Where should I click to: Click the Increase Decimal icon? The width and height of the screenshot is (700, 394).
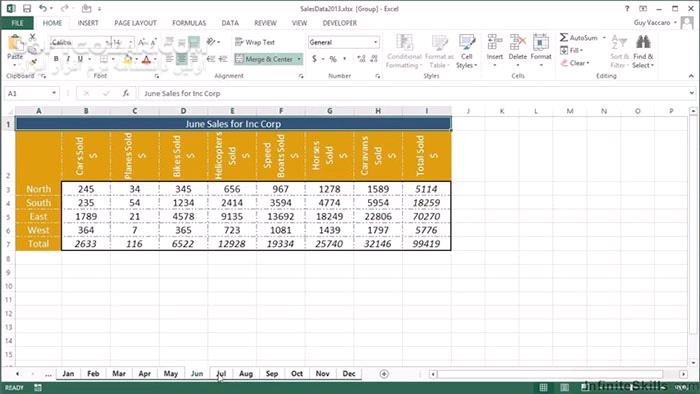pyautogui.click(x=361, y=59)
